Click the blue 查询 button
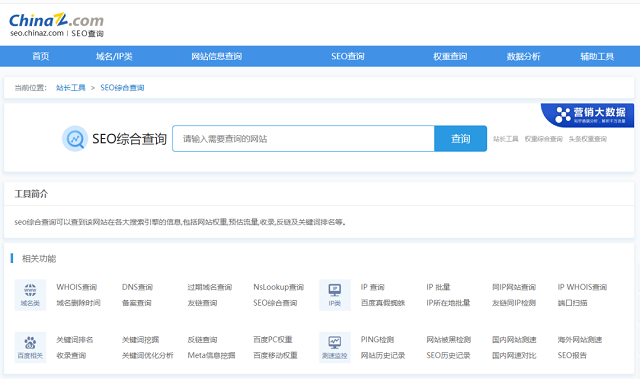 click(460, 139)
